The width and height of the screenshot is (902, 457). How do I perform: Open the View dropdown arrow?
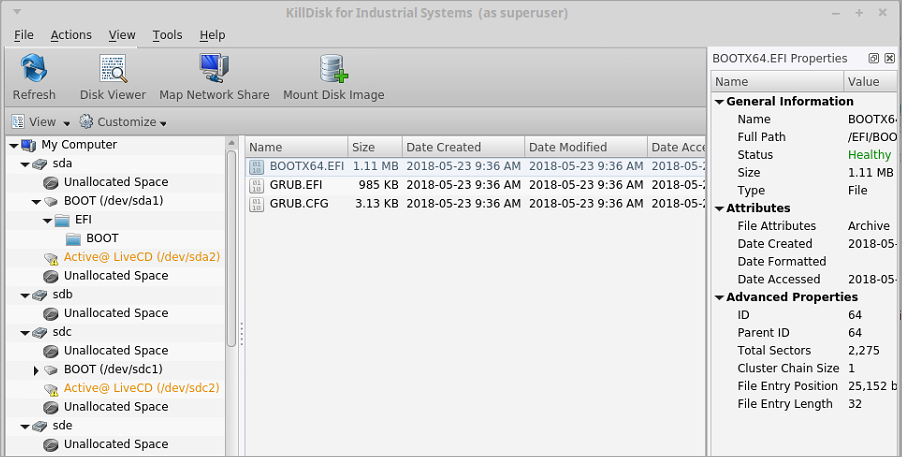pyautogui.click(x=66, y=123)
